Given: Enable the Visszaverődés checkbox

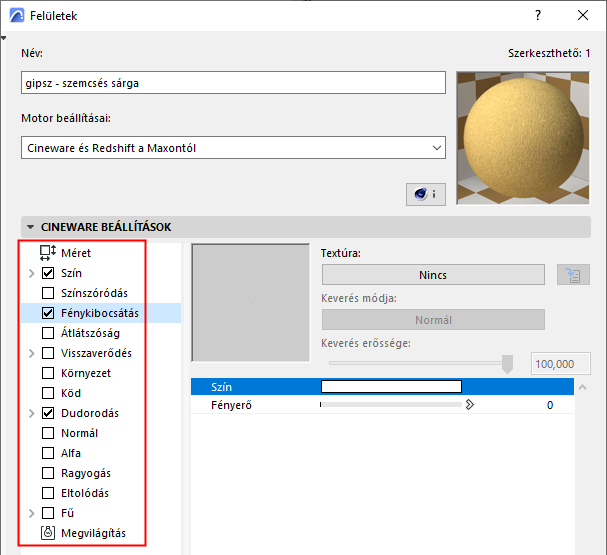Looking at the screenshot, I should click(48, 353).
